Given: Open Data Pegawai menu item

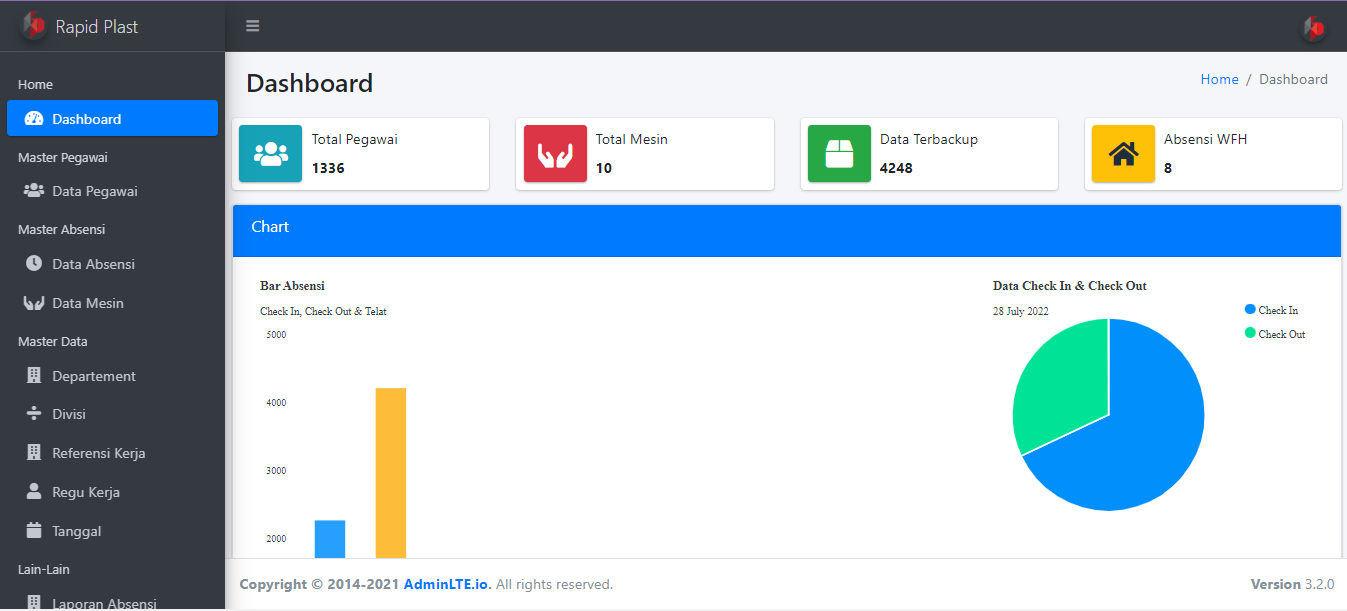Looking at the screenshot, I should tap(95, 191).
